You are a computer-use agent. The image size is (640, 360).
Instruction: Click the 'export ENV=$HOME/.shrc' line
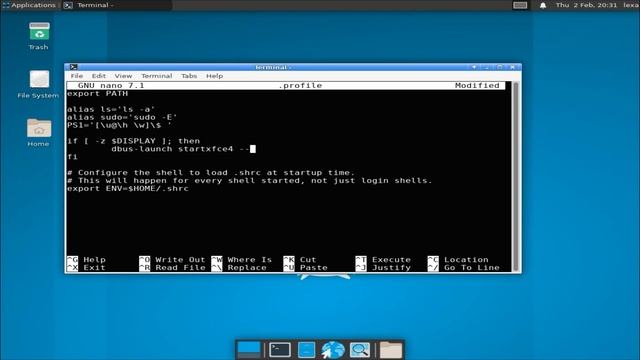pos(128,189)
